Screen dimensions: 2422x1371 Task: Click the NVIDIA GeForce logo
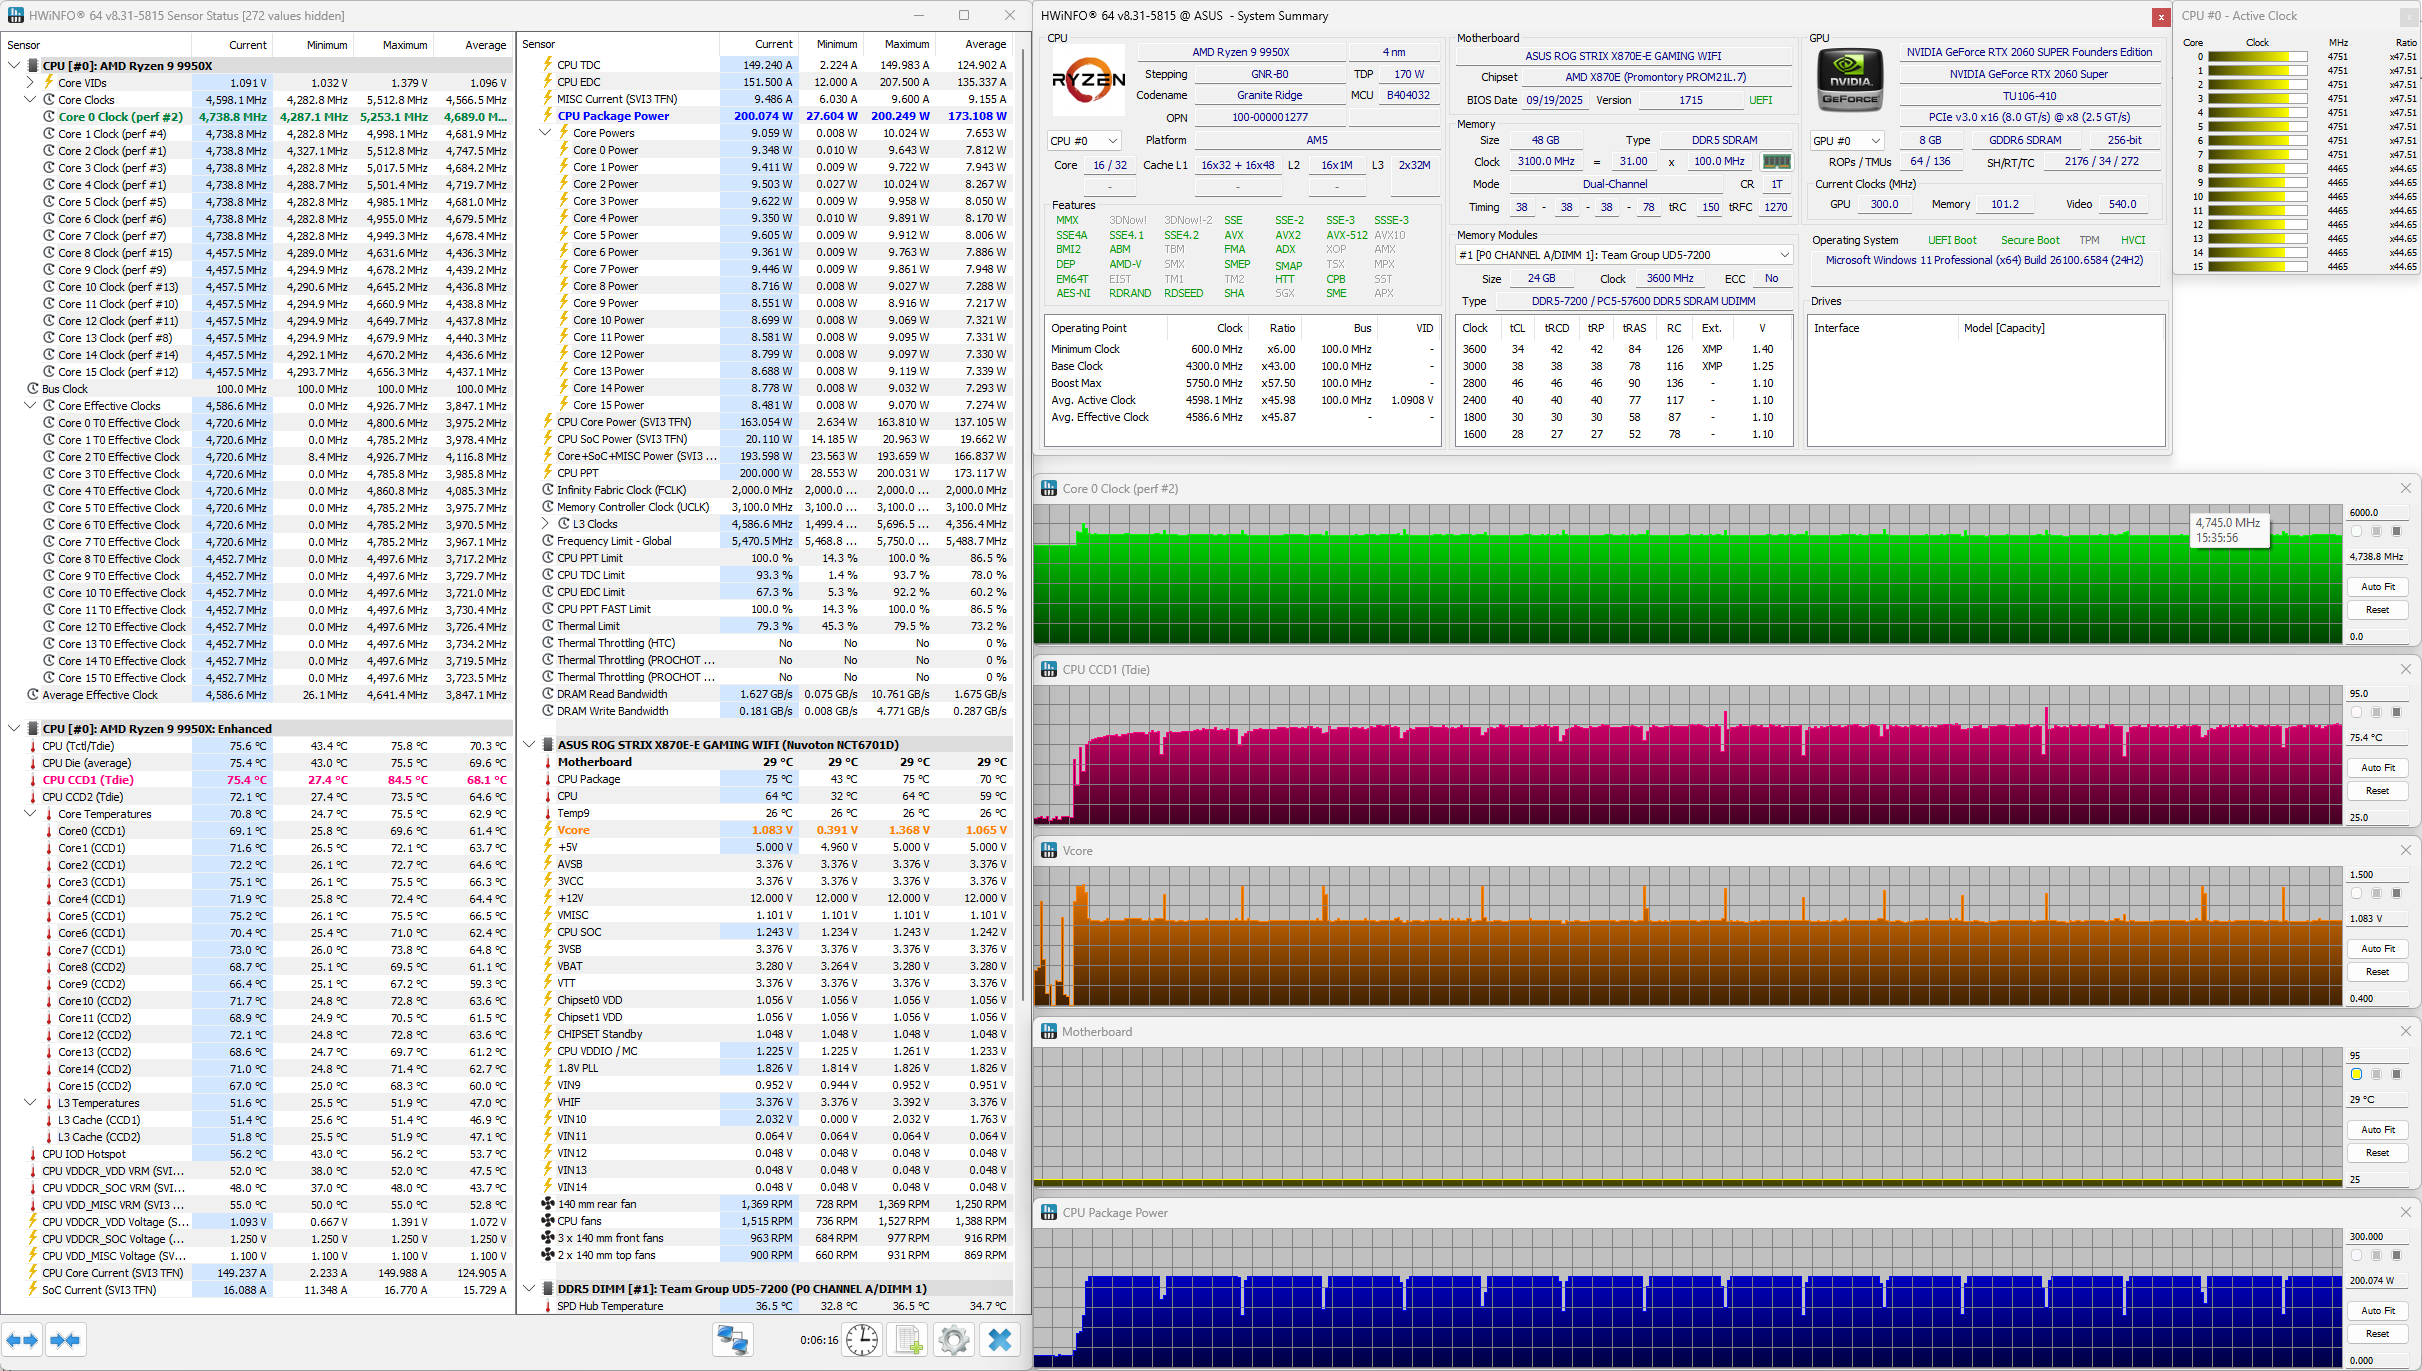(1849, 80)
